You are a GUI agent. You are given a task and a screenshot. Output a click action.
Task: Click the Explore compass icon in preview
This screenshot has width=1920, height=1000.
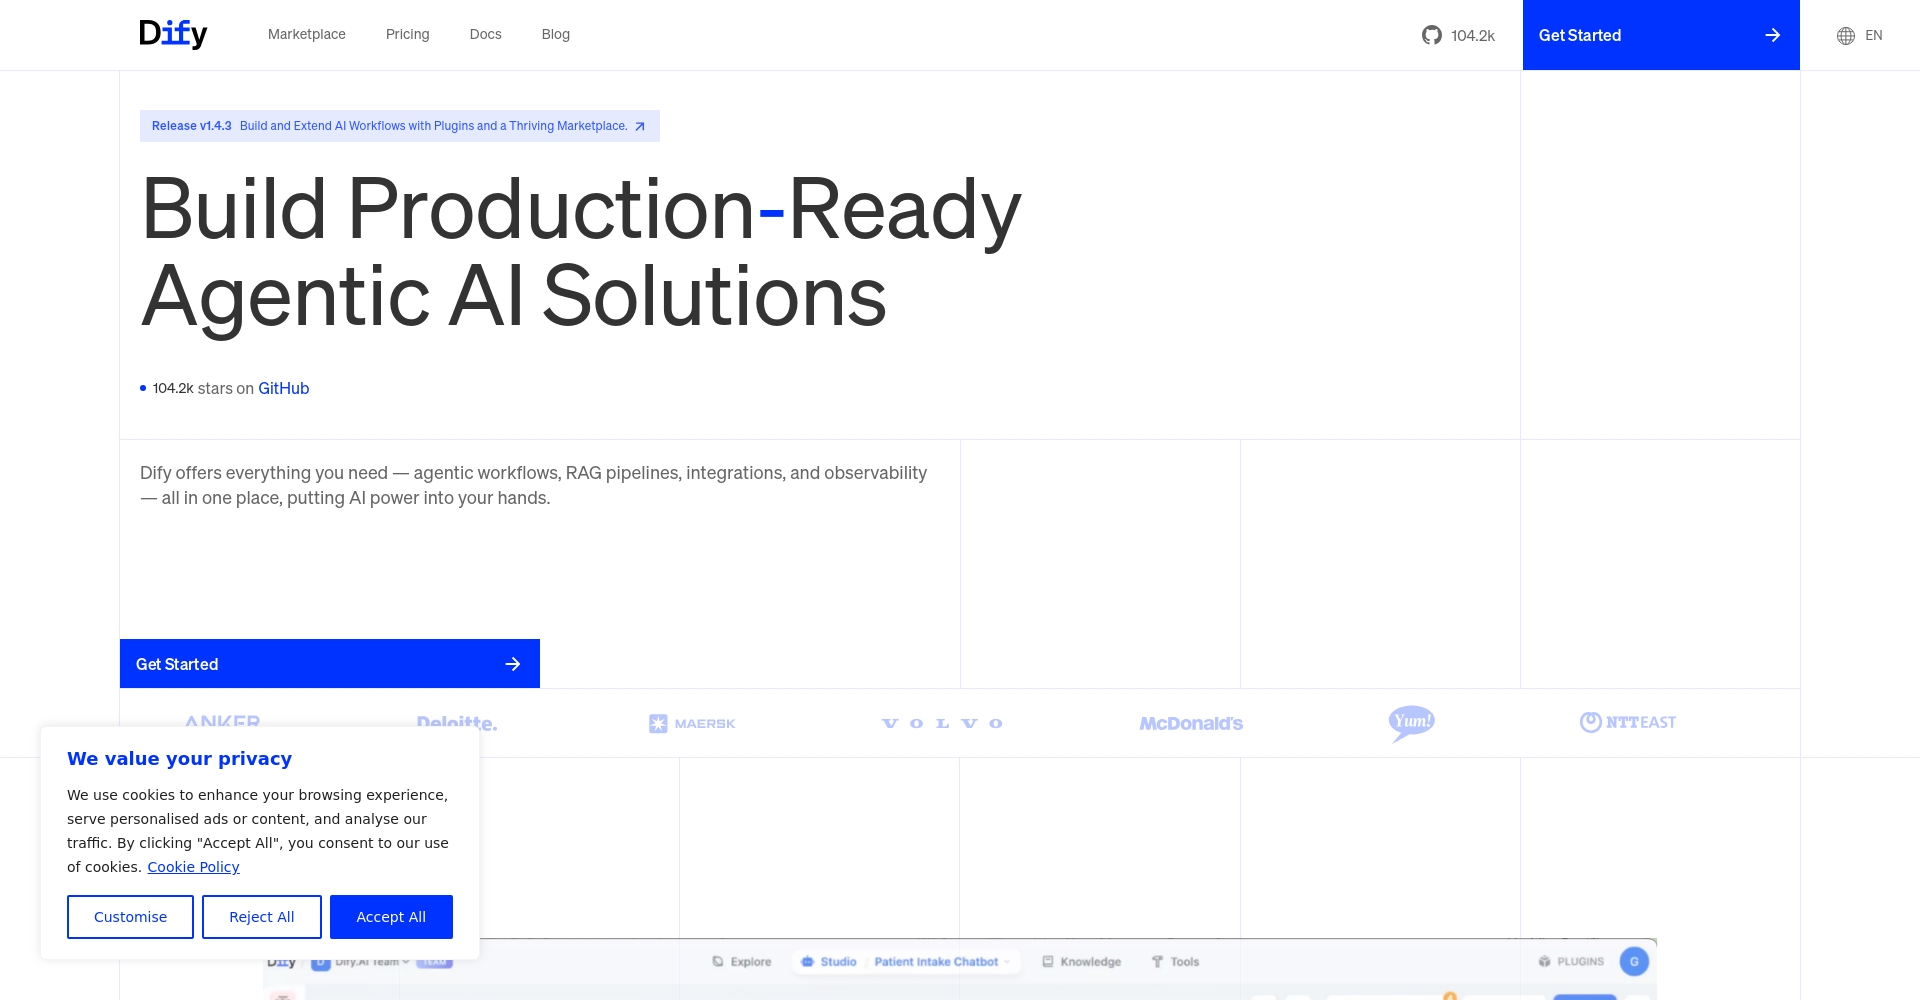pos(718,962)
